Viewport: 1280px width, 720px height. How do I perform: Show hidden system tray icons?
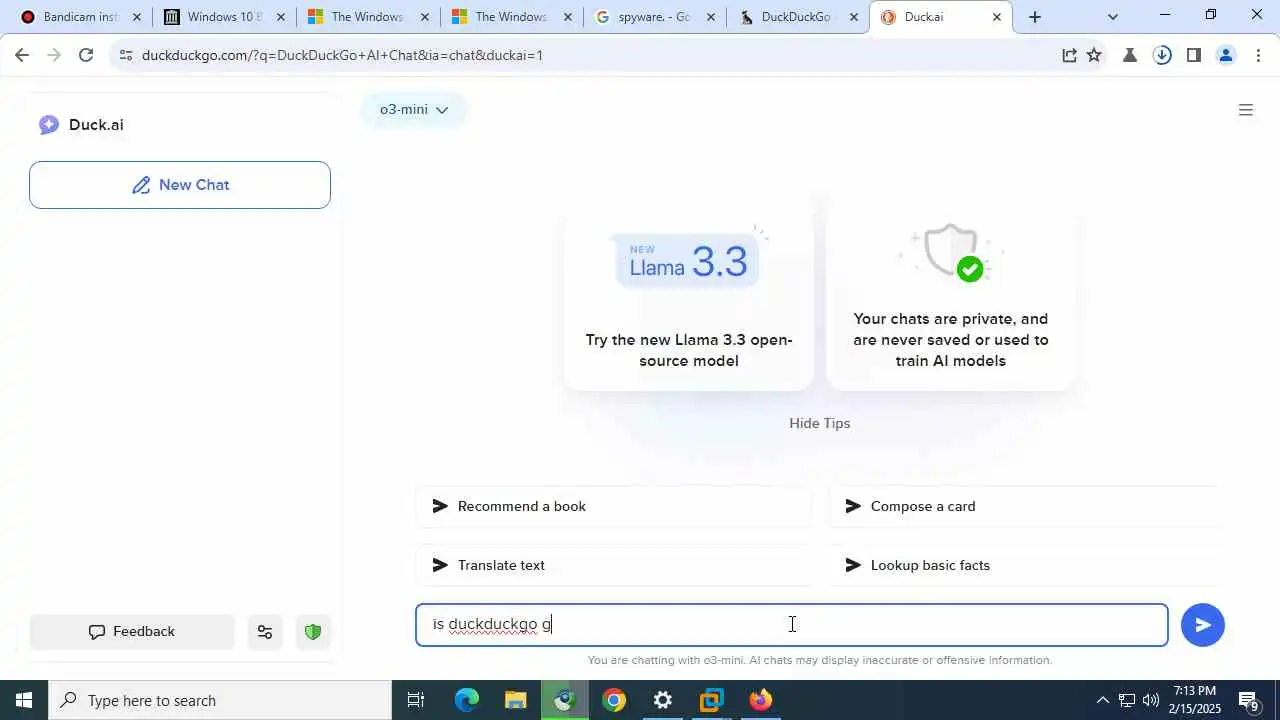1102,700
